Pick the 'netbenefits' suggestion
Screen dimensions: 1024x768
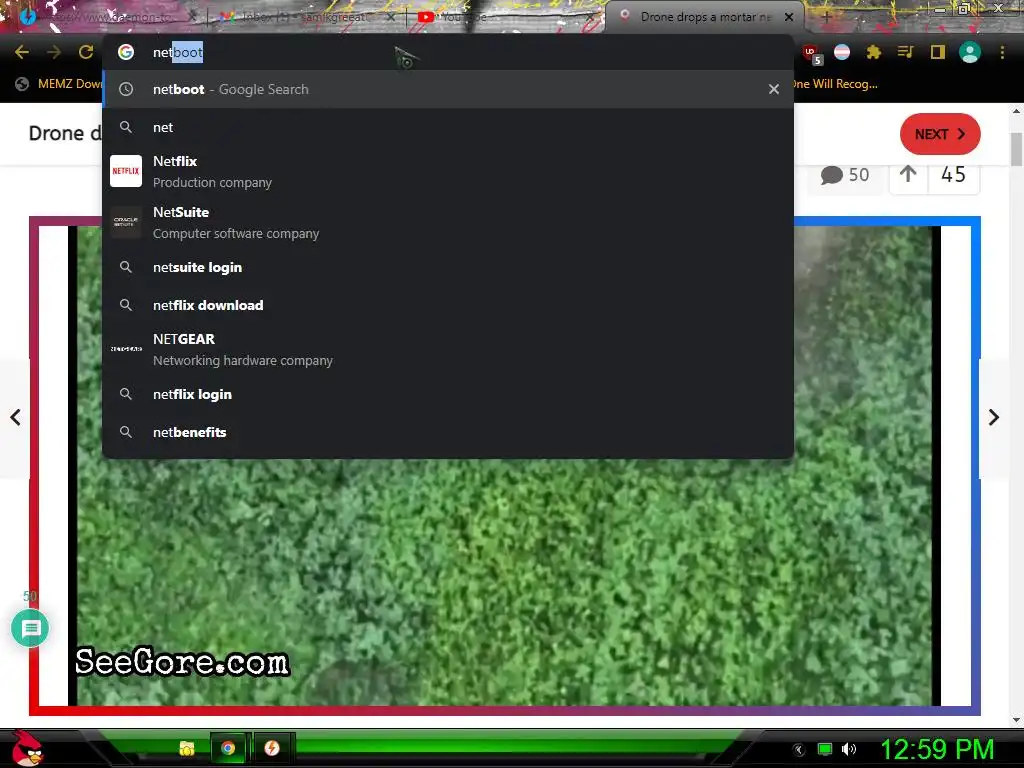point(448,432)
